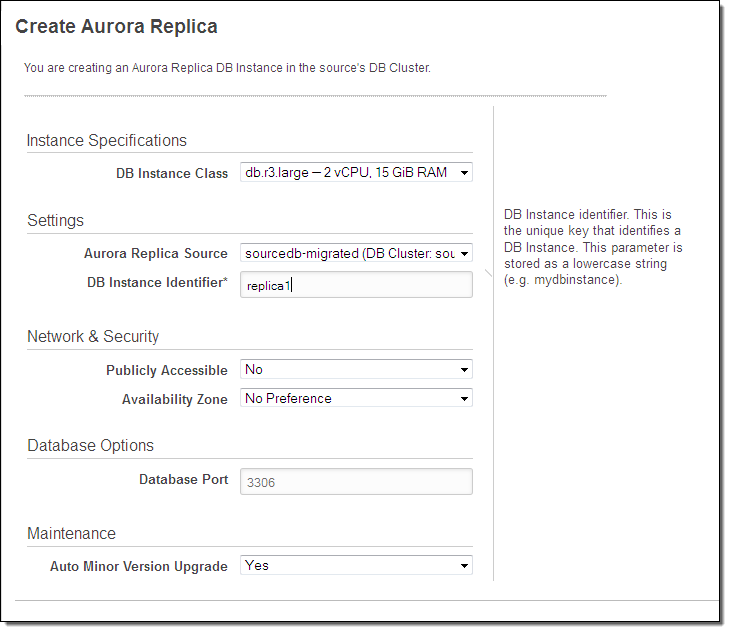The width and height of the screenshot is (730, 632).
Task: Click the Create Aurora Replica page title
Action: pyautogui.click(x=116, y=27)
